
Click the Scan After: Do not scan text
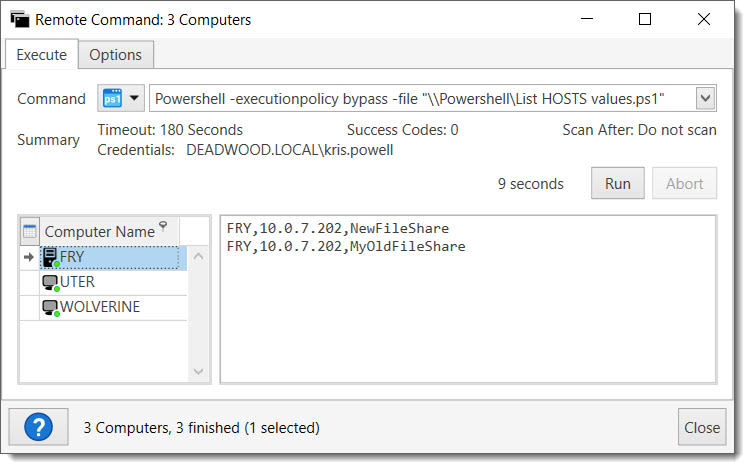point(639,130)
